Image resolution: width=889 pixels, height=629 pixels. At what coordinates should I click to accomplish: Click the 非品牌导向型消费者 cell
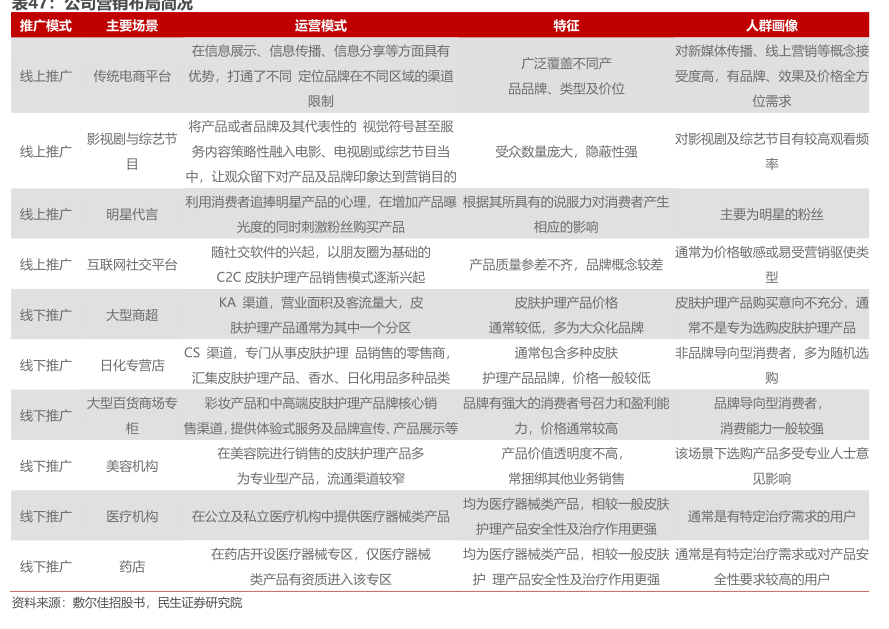coord(772,365)
